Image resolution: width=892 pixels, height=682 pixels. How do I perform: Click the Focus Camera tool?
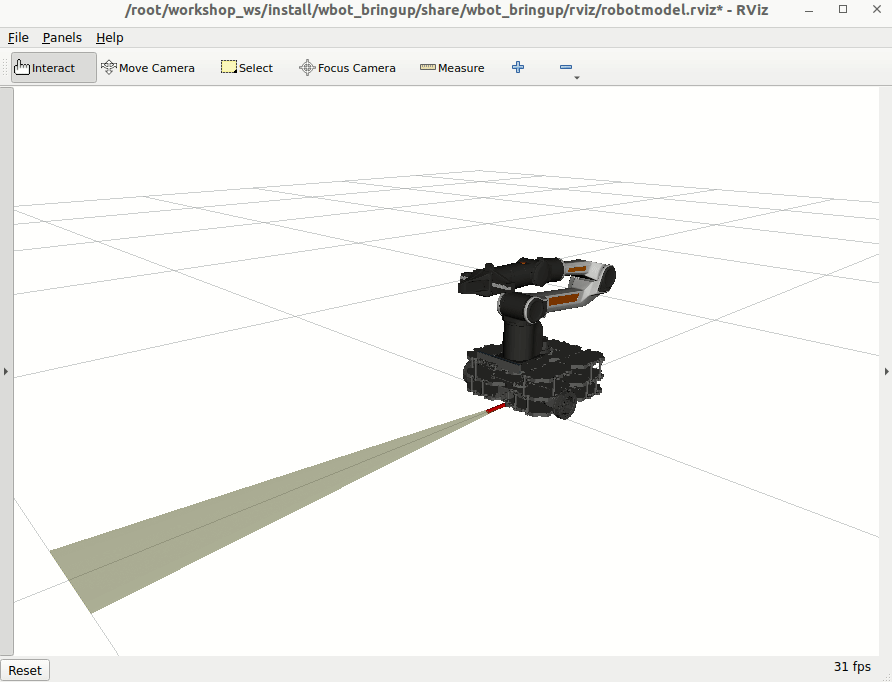[x=347, y=67]
